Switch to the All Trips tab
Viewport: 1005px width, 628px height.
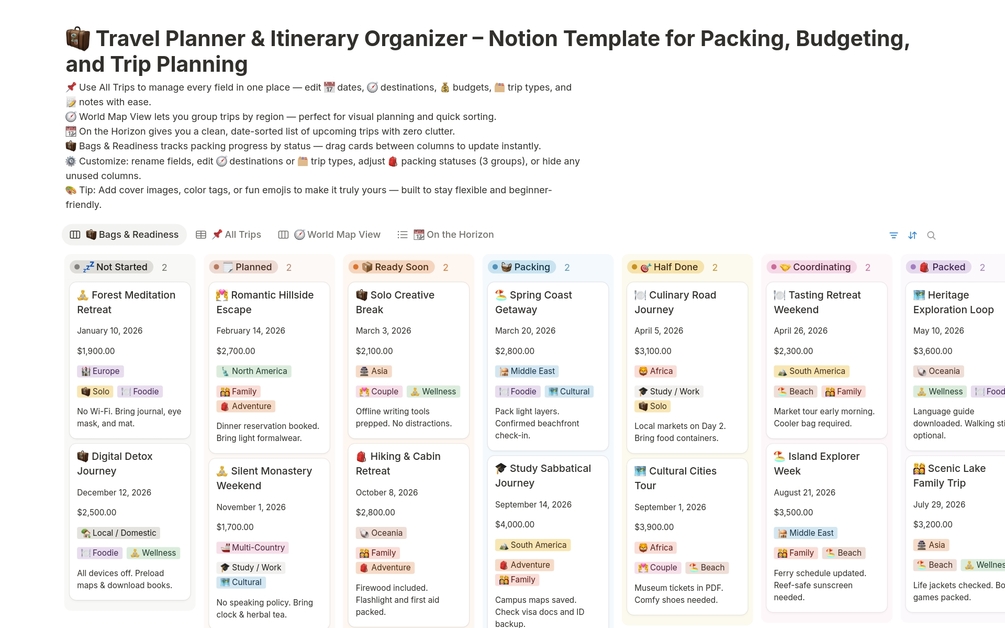236,235
